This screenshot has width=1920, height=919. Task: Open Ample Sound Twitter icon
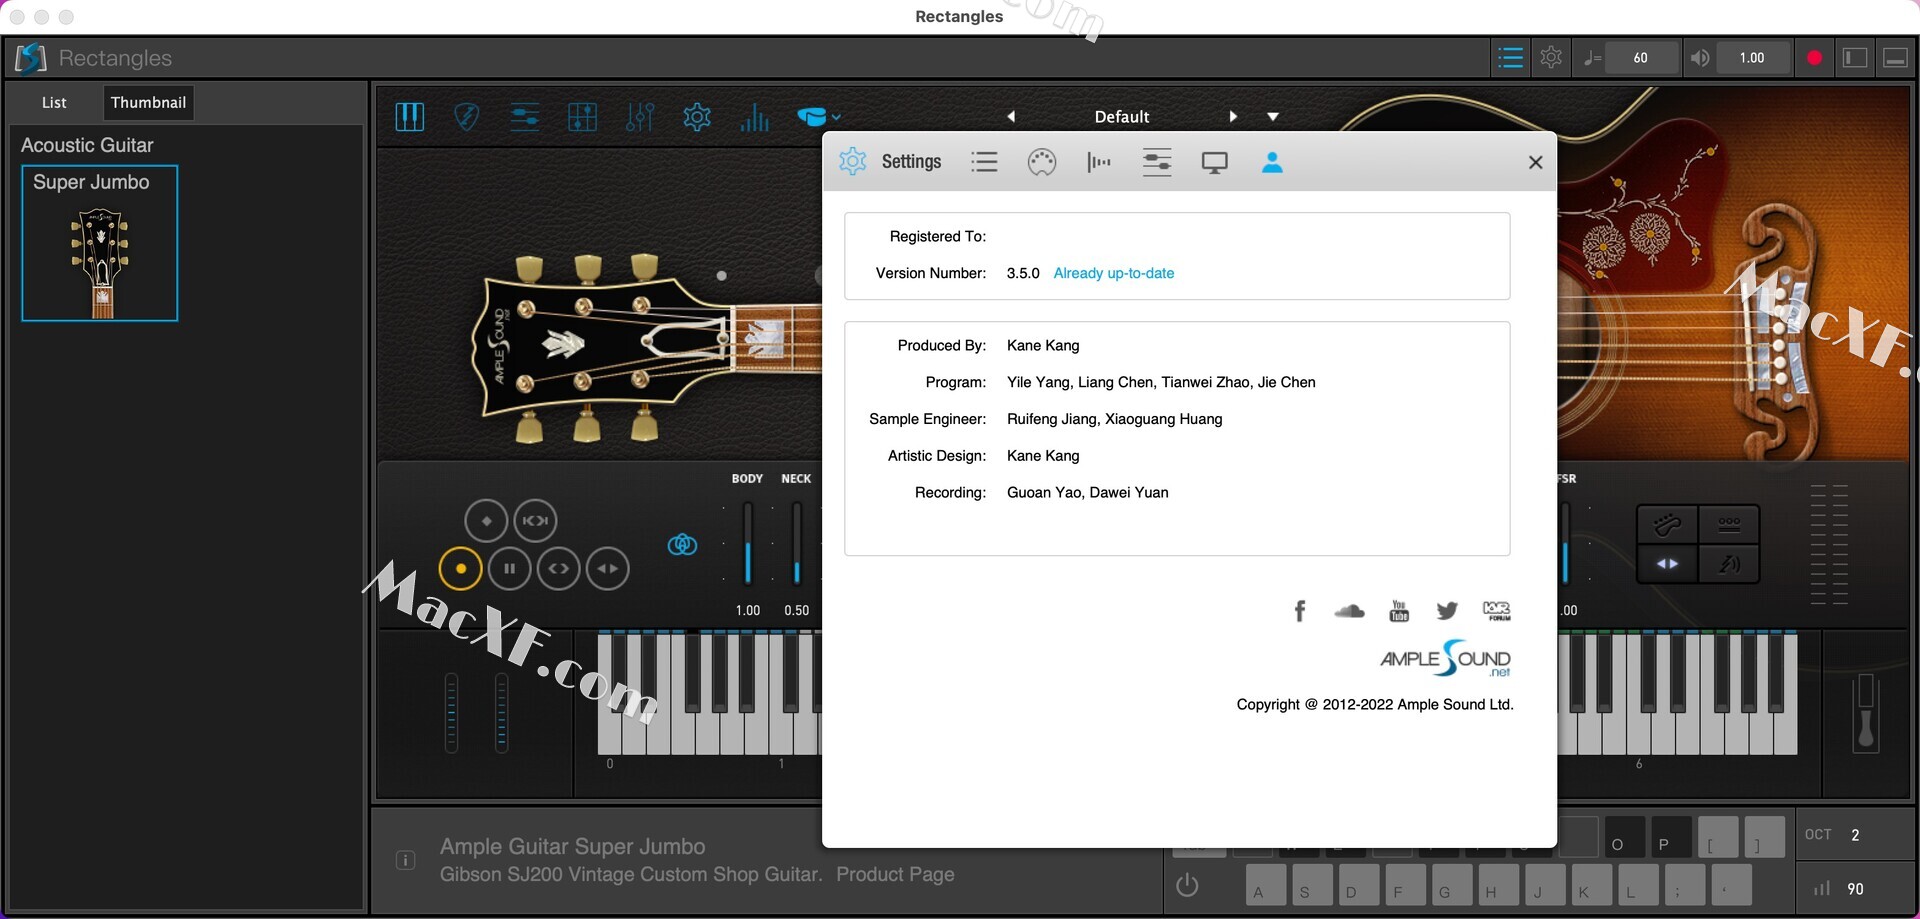(x=1447, y=611)
